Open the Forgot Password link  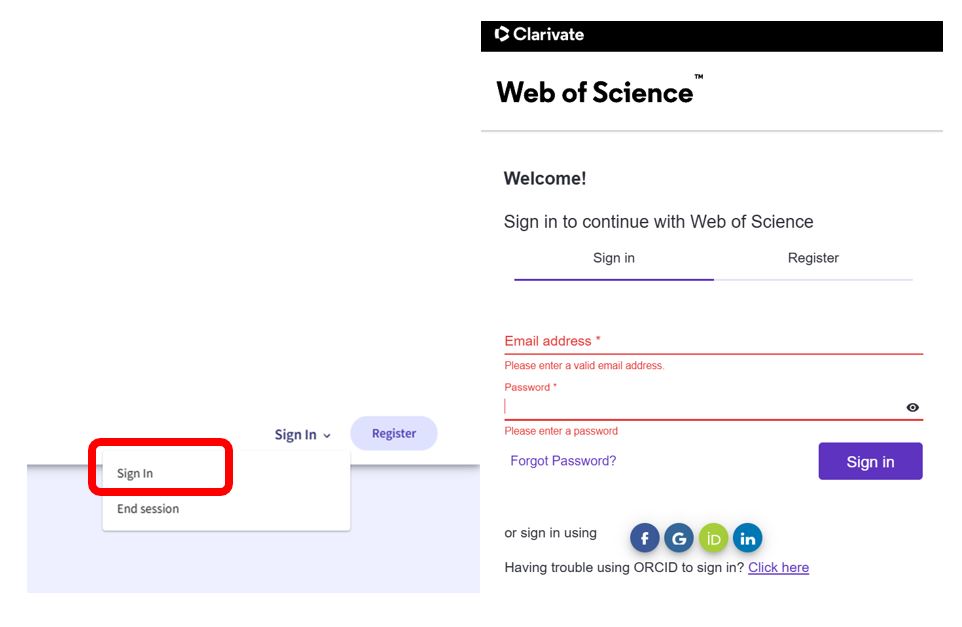pyautogui.click(x=563, y=461)
